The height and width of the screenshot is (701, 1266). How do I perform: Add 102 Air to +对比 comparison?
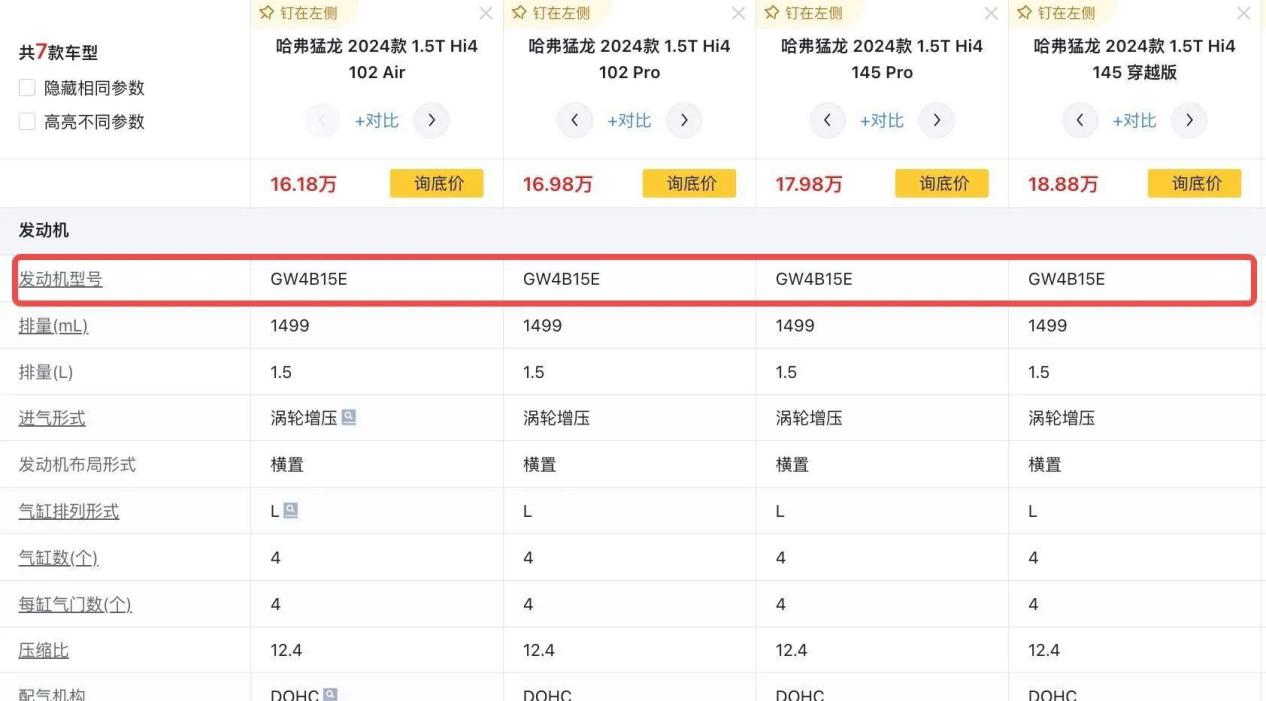click(377, 120)
